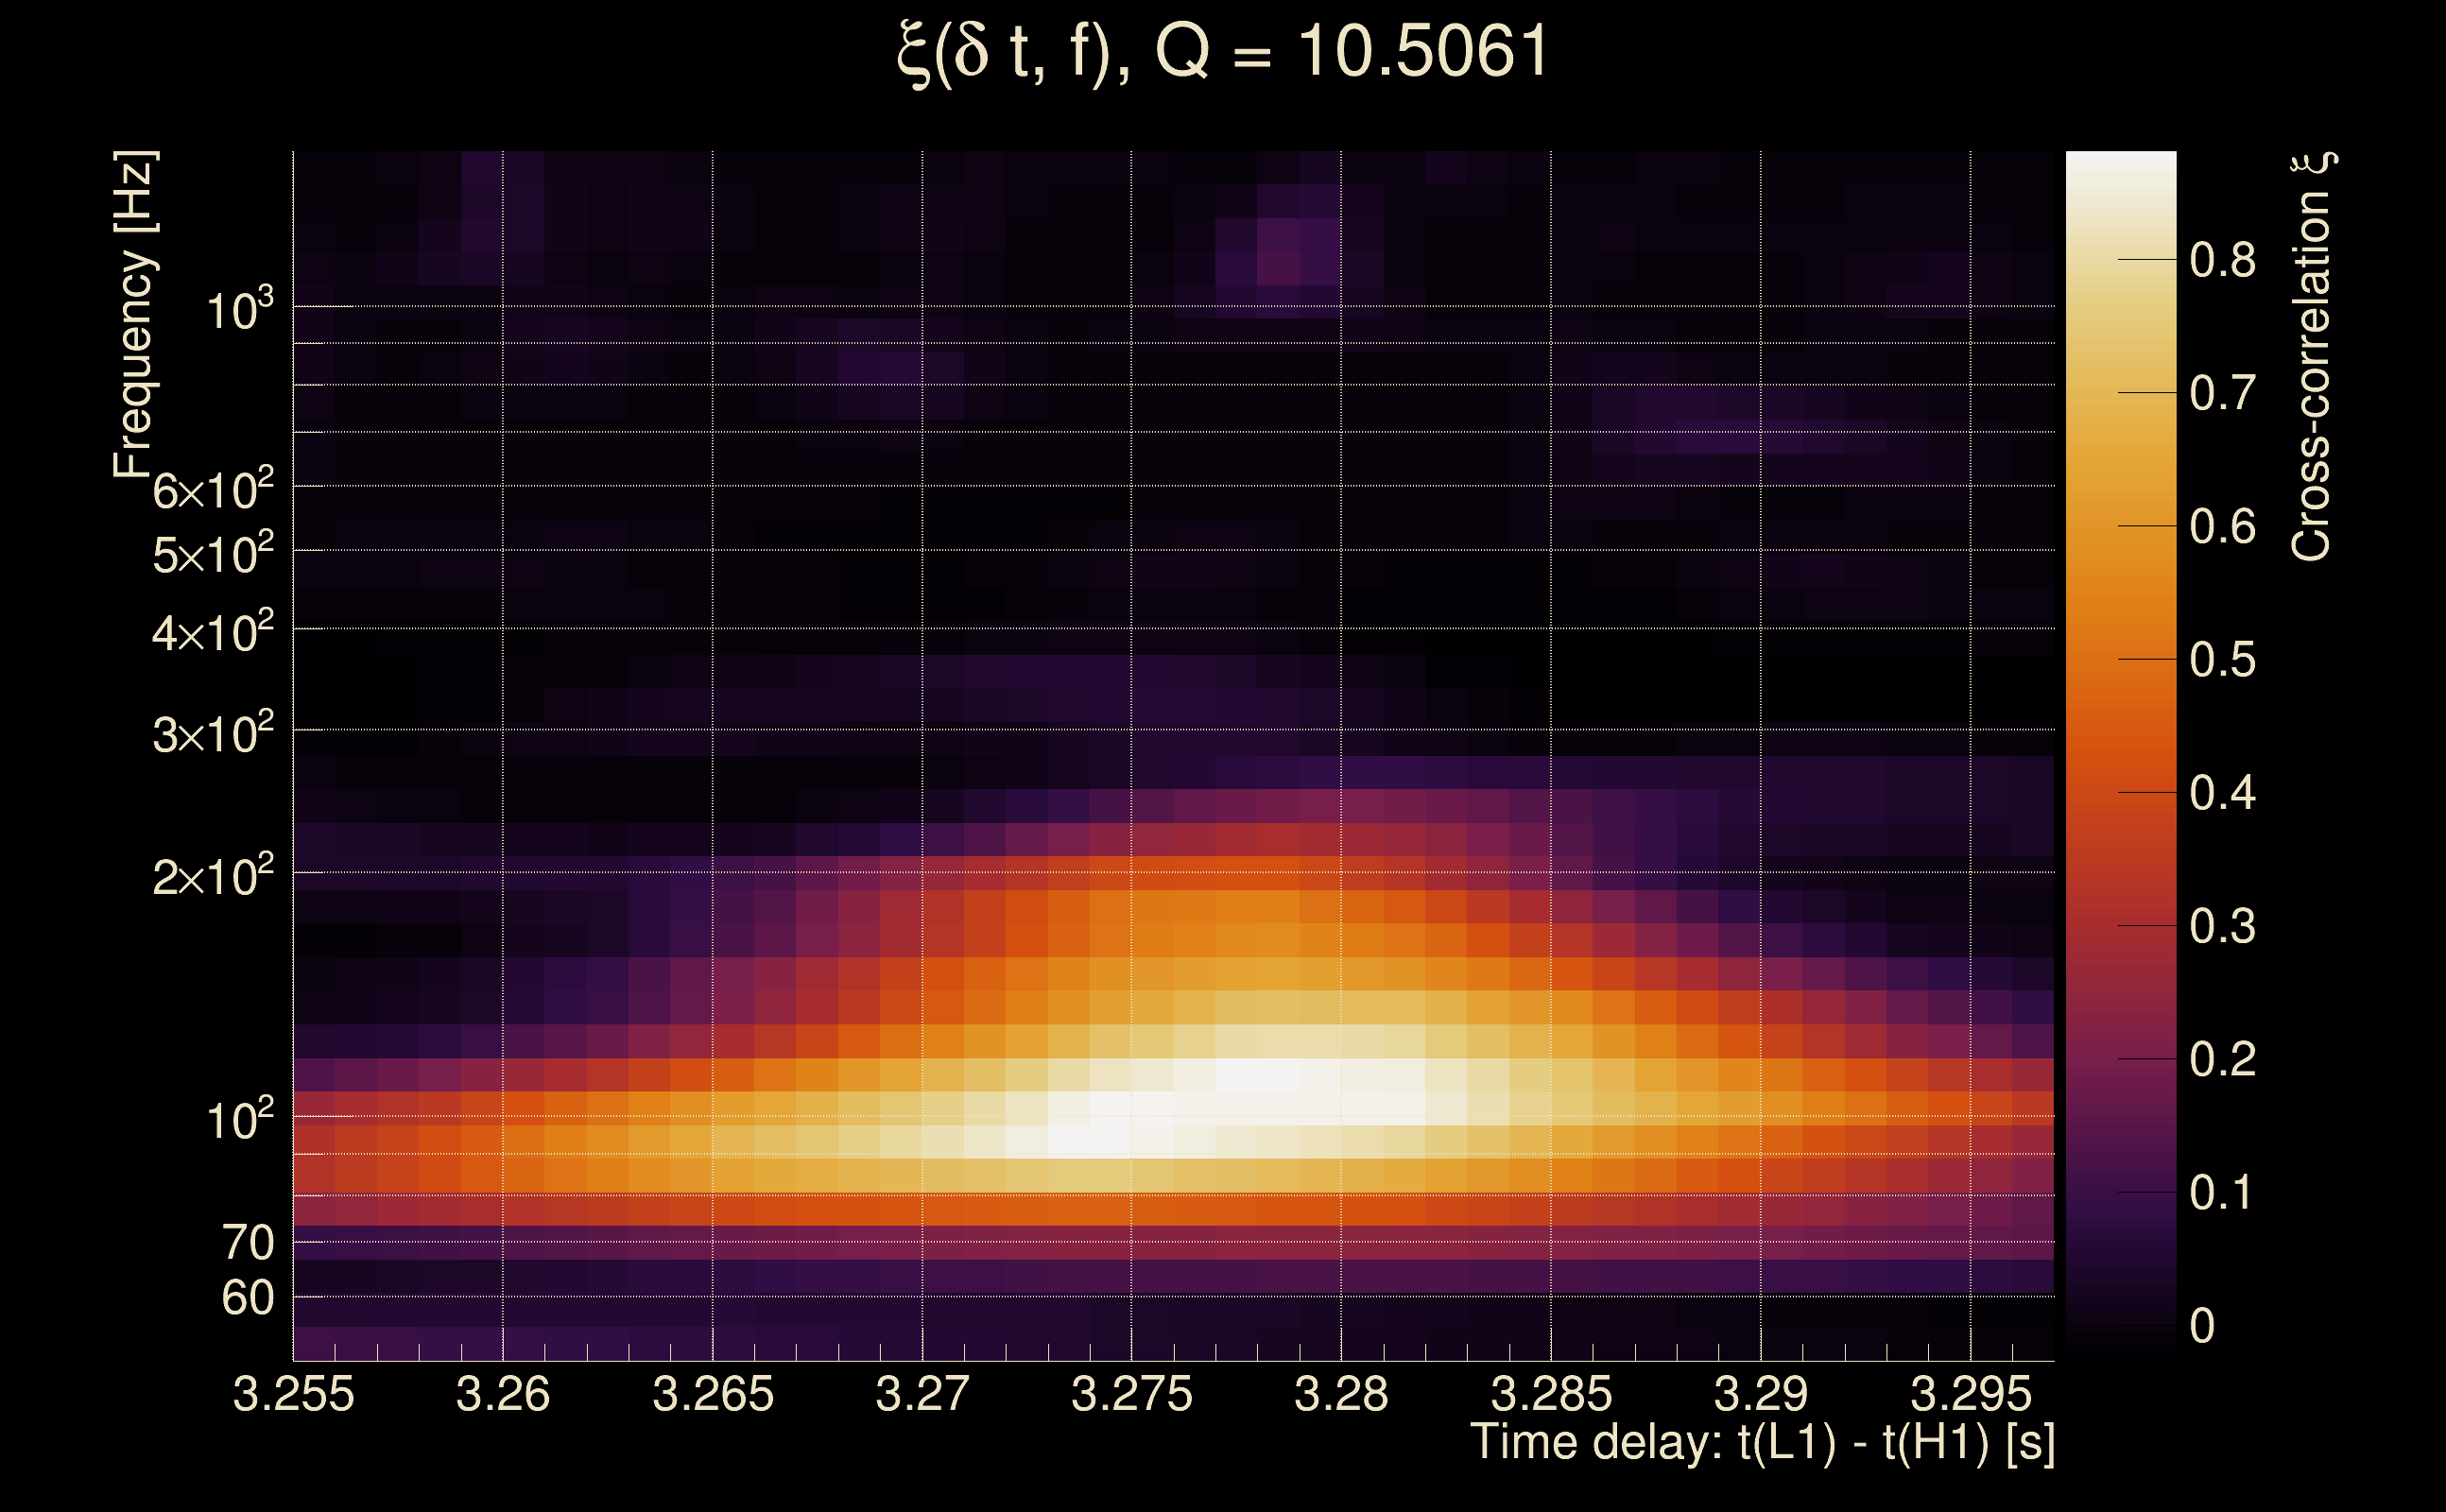This screenshot has height=1512, width=2446.
Task: Click the 0 colorbar tick label
Action: tap(2202, 1326)
